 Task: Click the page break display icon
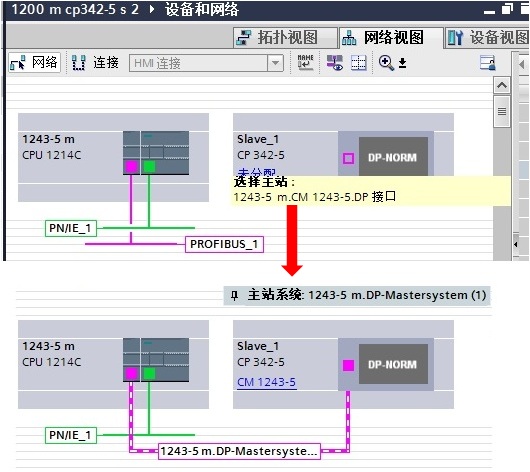tap(358, 63)
